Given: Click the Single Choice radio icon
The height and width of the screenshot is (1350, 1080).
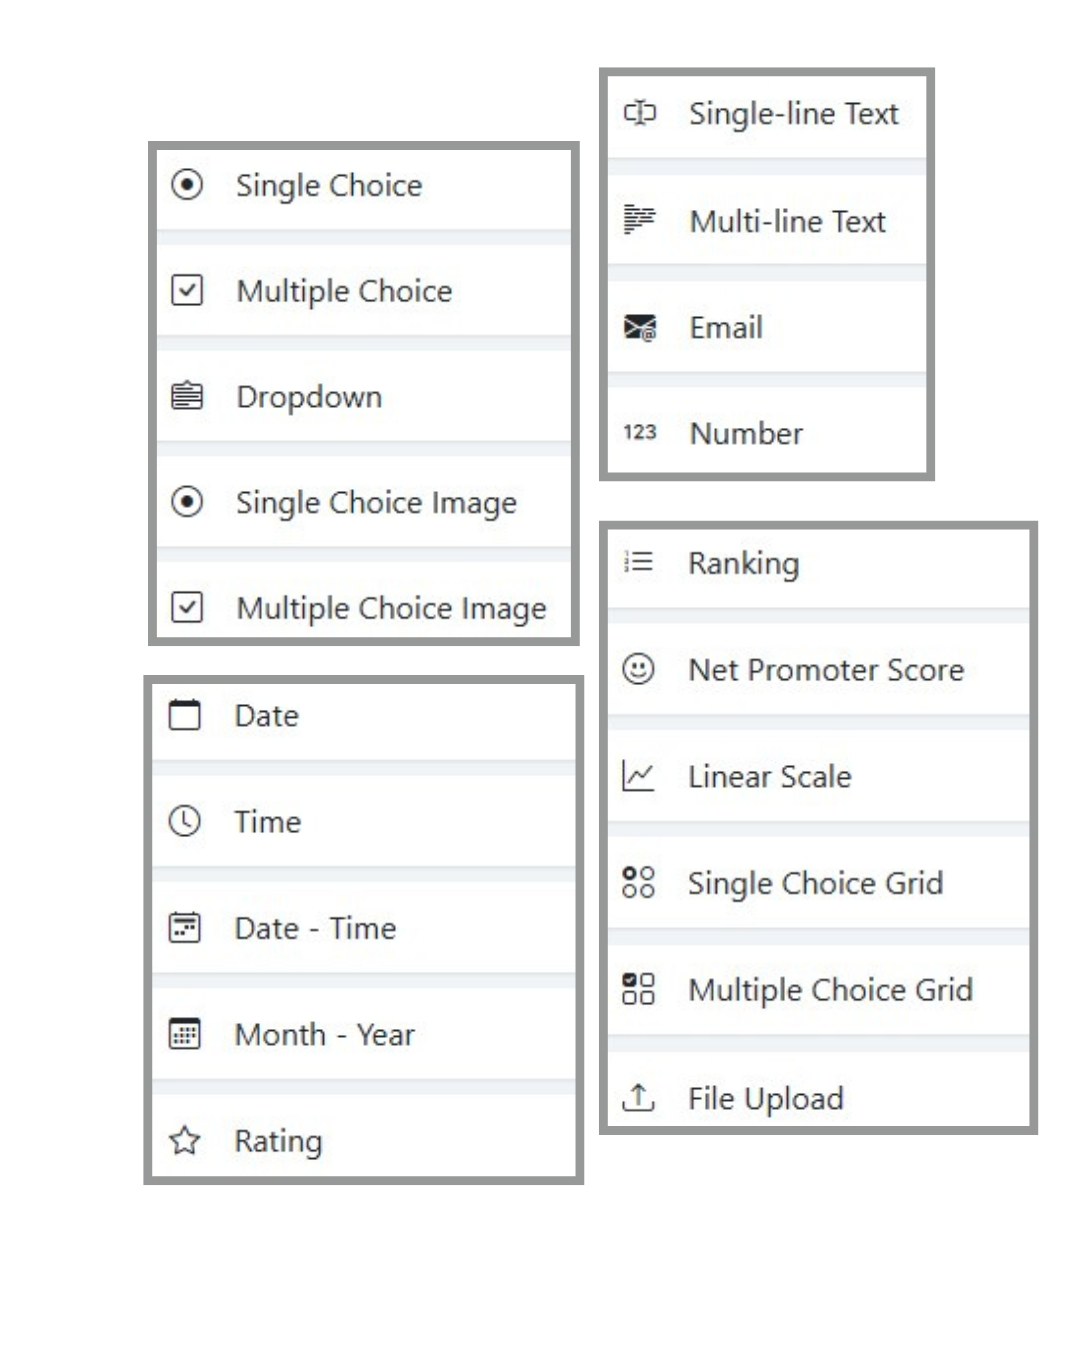Looking at the screenshot, I should [x=187, y=185].
